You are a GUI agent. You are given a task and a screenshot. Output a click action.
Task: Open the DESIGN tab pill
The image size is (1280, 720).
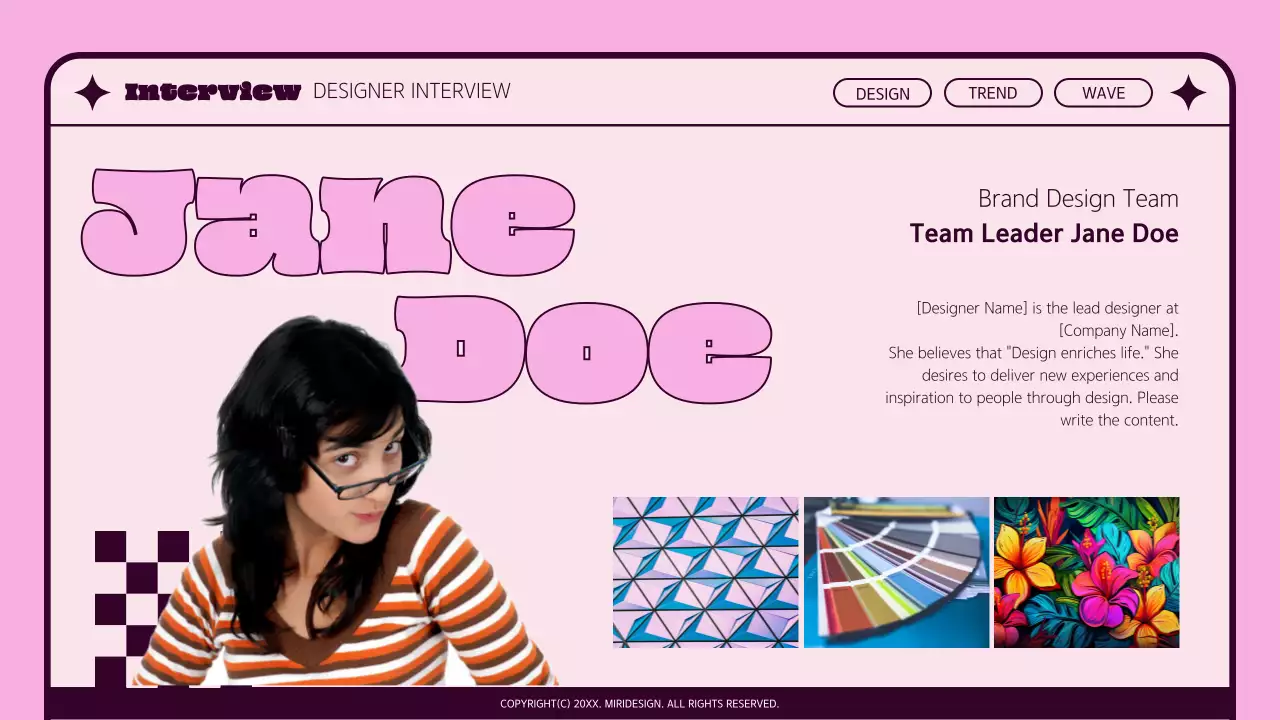[882, 93]
